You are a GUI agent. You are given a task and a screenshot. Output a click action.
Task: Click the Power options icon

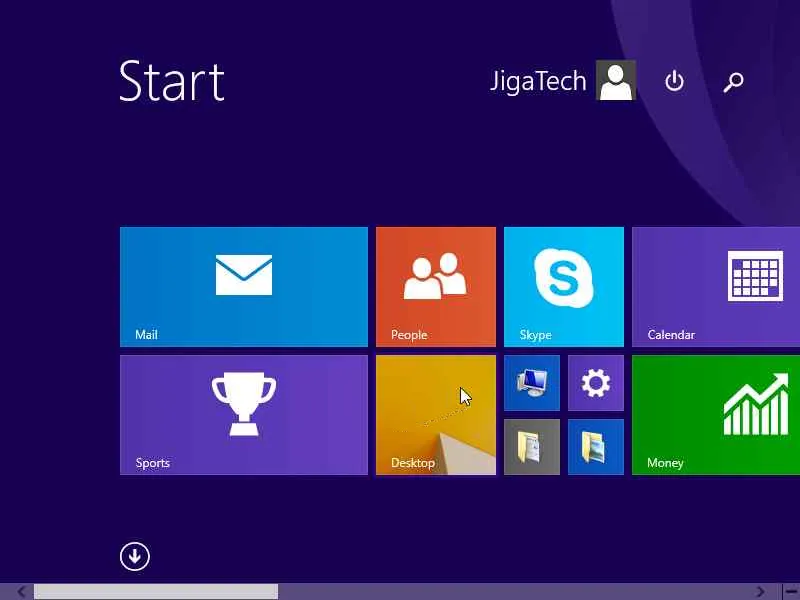pos(674,81)
